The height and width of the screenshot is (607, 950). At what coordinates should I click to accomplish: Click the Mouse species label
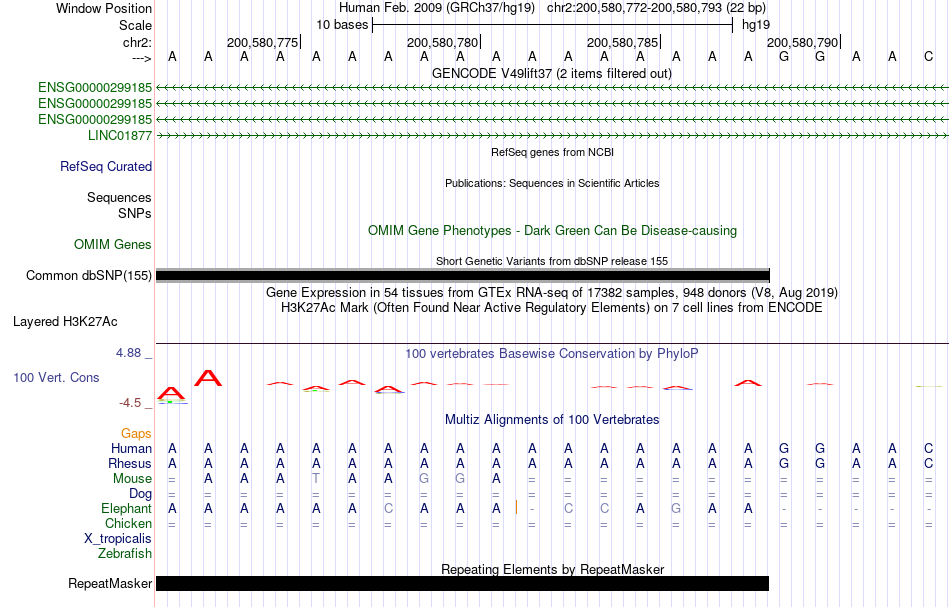coord(132,479)
